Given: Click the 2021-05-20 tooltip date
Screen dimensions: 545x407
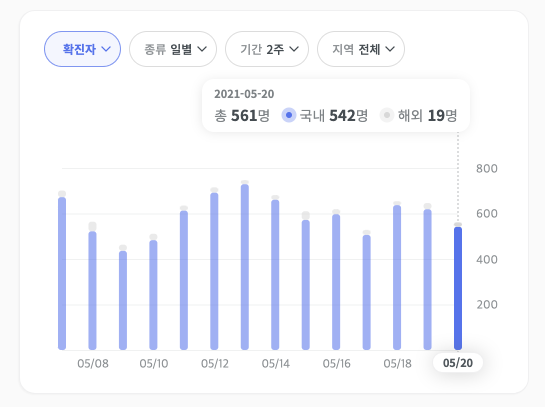Looking at the screenshot, I should click(x=244, y=94).
